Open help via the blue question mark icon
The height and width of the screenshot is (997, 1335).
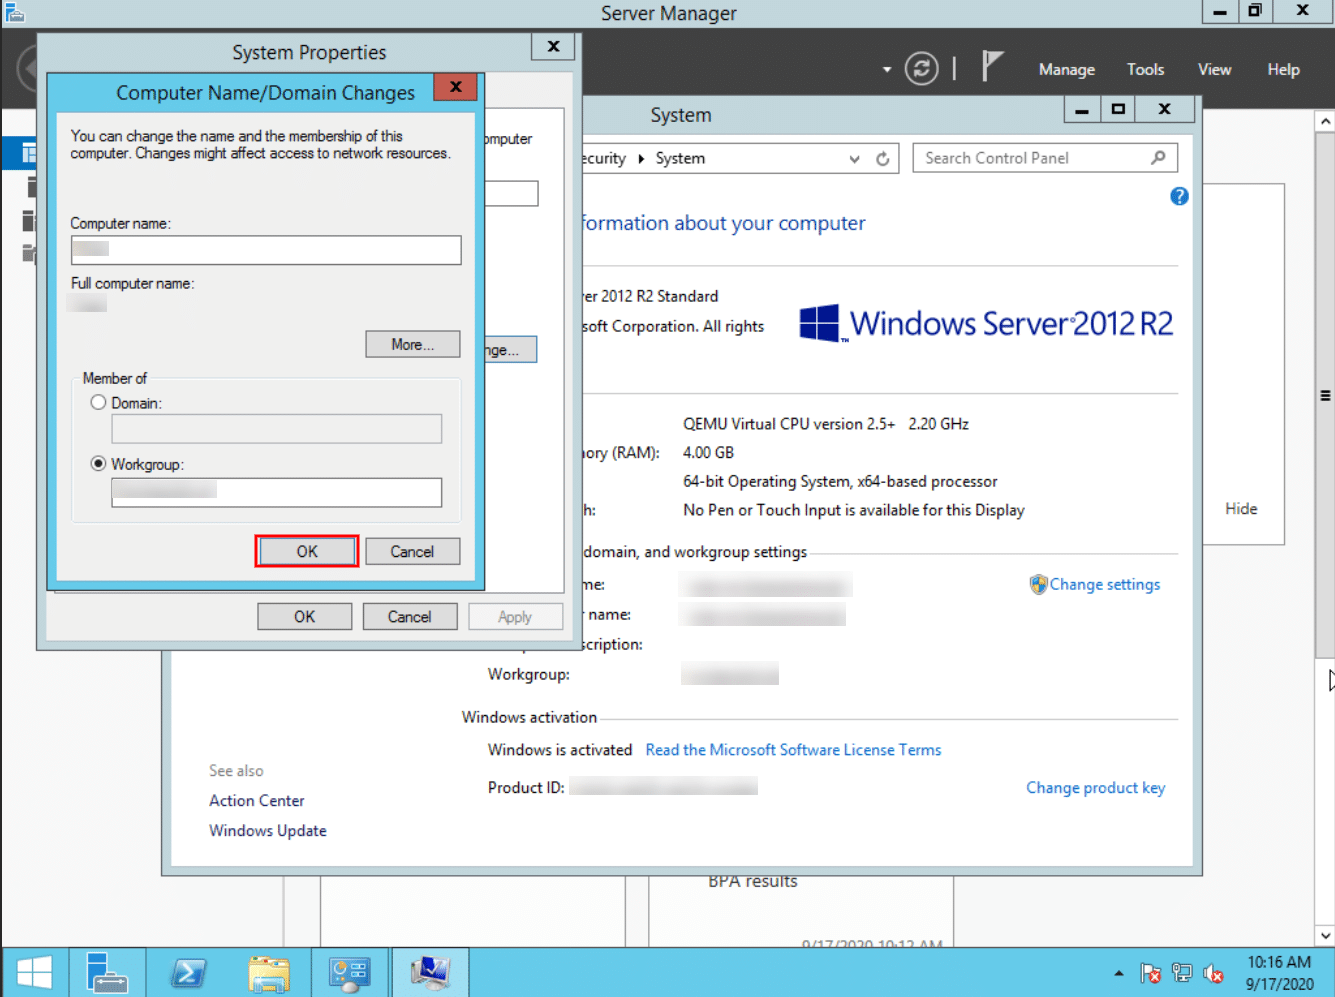[1179, 197]
